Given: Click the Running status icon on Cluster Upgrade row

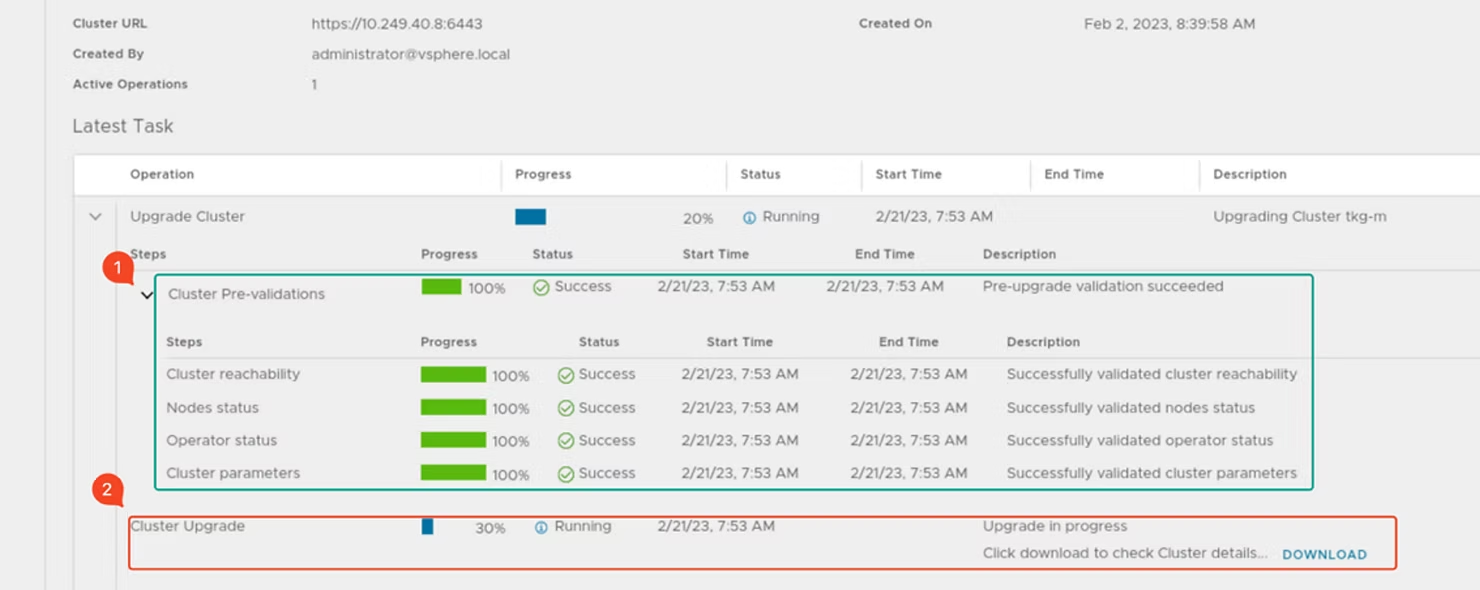Looking at the screenshot, I should 539,526.
